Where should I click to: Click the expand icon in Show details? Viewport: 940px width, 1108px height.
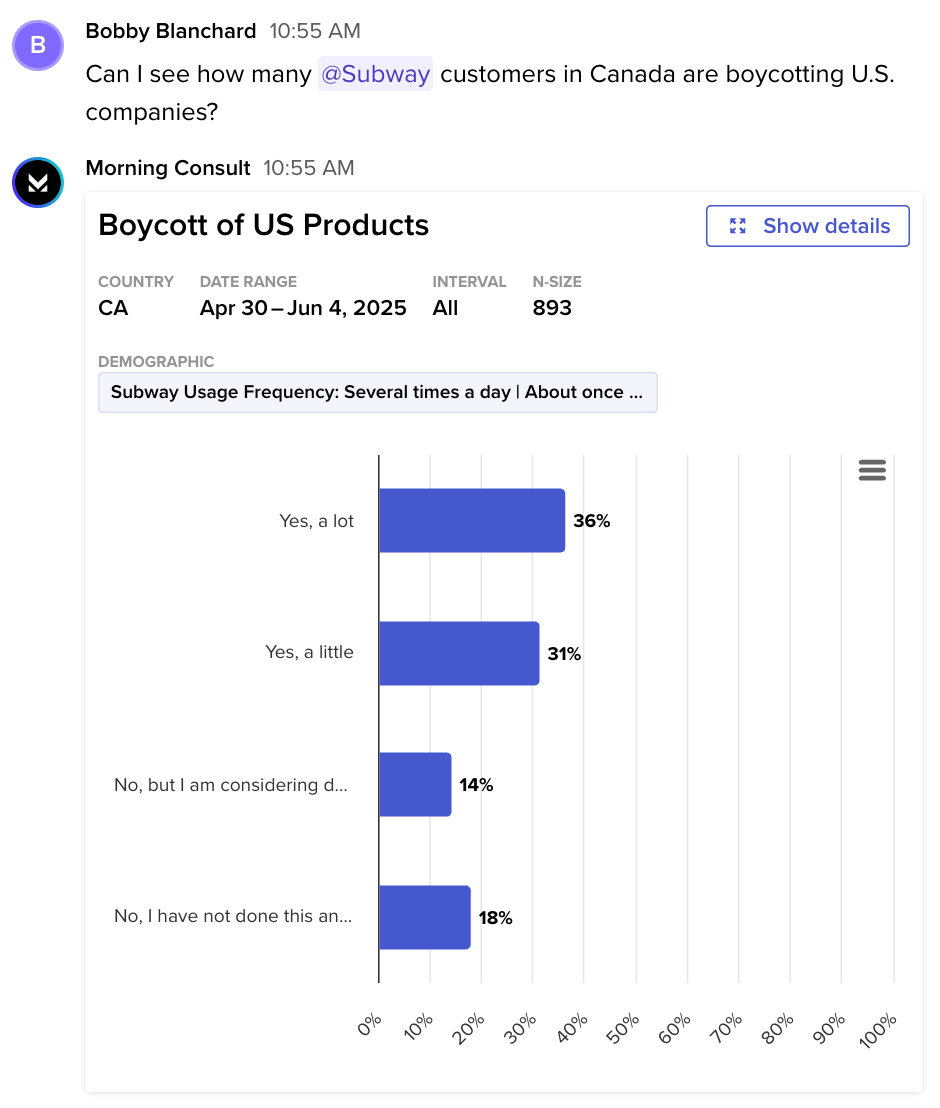(738, 226)
